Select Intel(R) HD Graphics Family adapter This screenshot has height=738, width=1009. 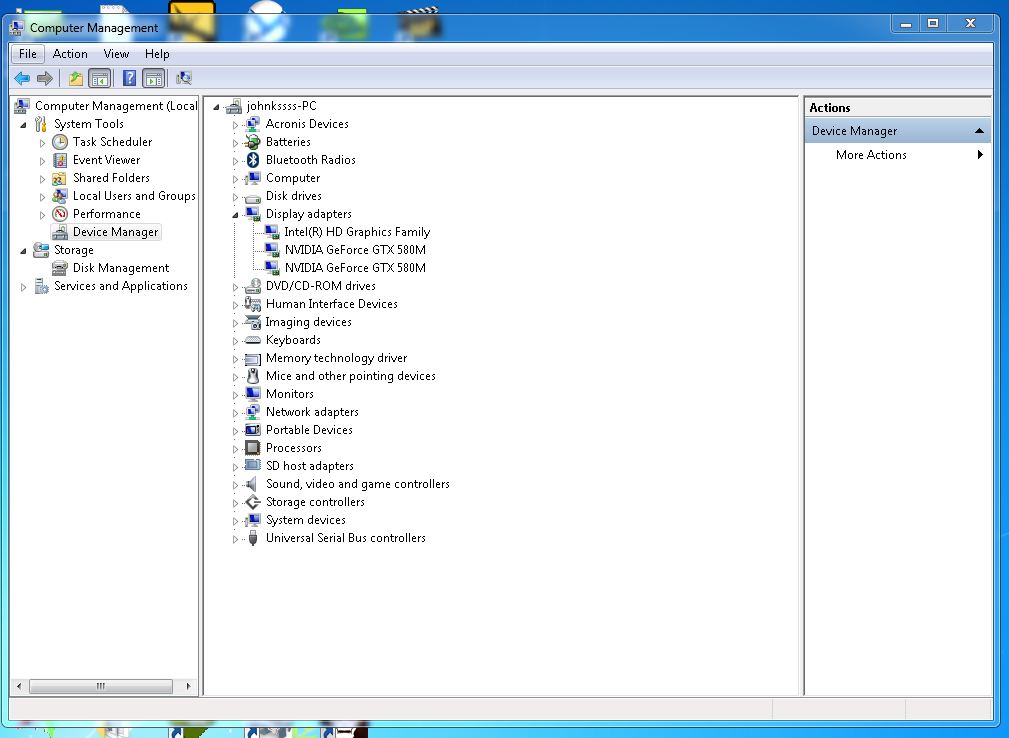tap(357, 232)
